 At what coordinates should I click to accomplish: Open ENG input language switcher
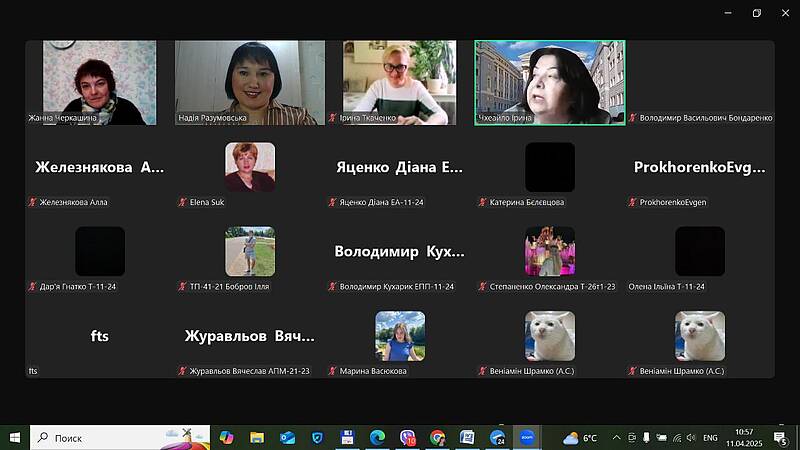710,437
